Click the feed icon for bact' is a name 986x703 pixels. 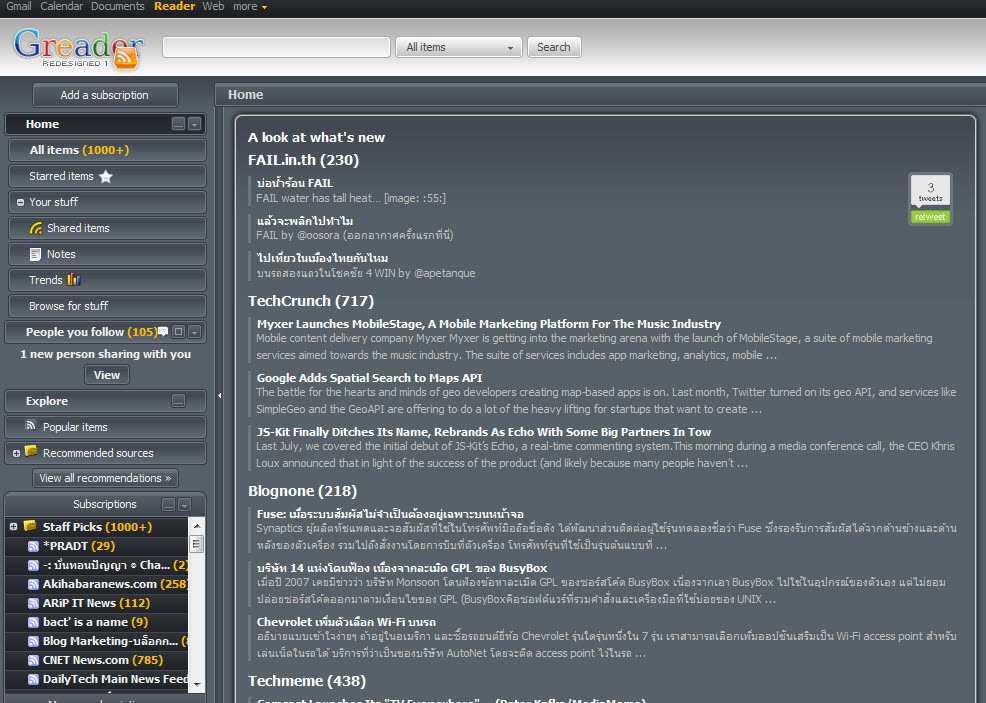(x=33, y=622)
